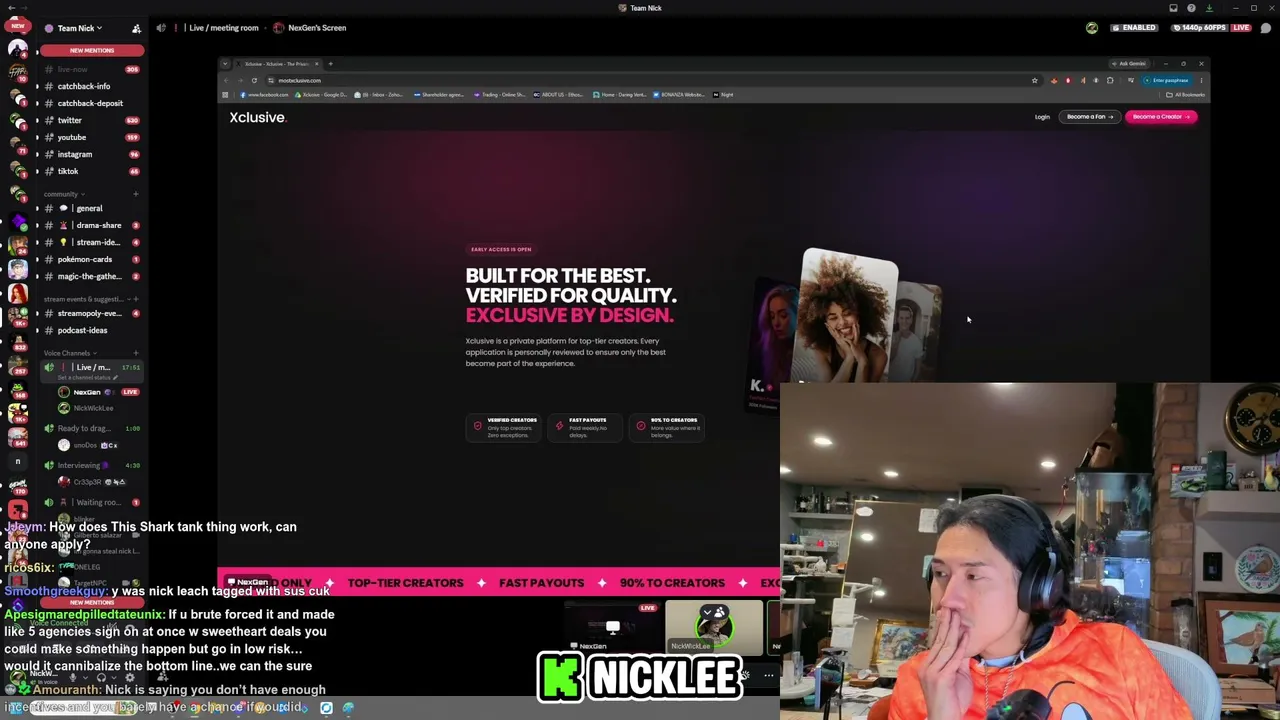This screenshot has width=1280, height=720.
Task: Create a channel in the community category
Action: (136, 194)
